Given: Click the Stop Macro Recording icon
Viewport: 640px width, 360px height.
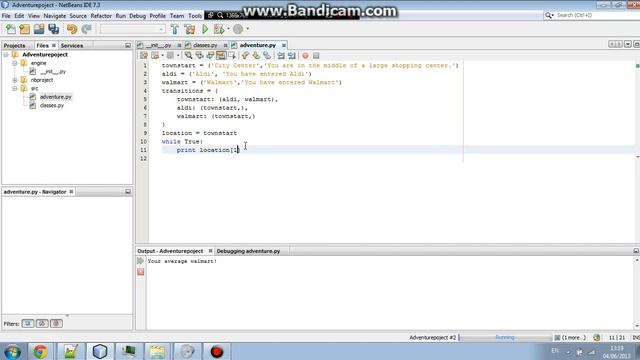Looking at the screenshot, I should click(x=316, y=56).
